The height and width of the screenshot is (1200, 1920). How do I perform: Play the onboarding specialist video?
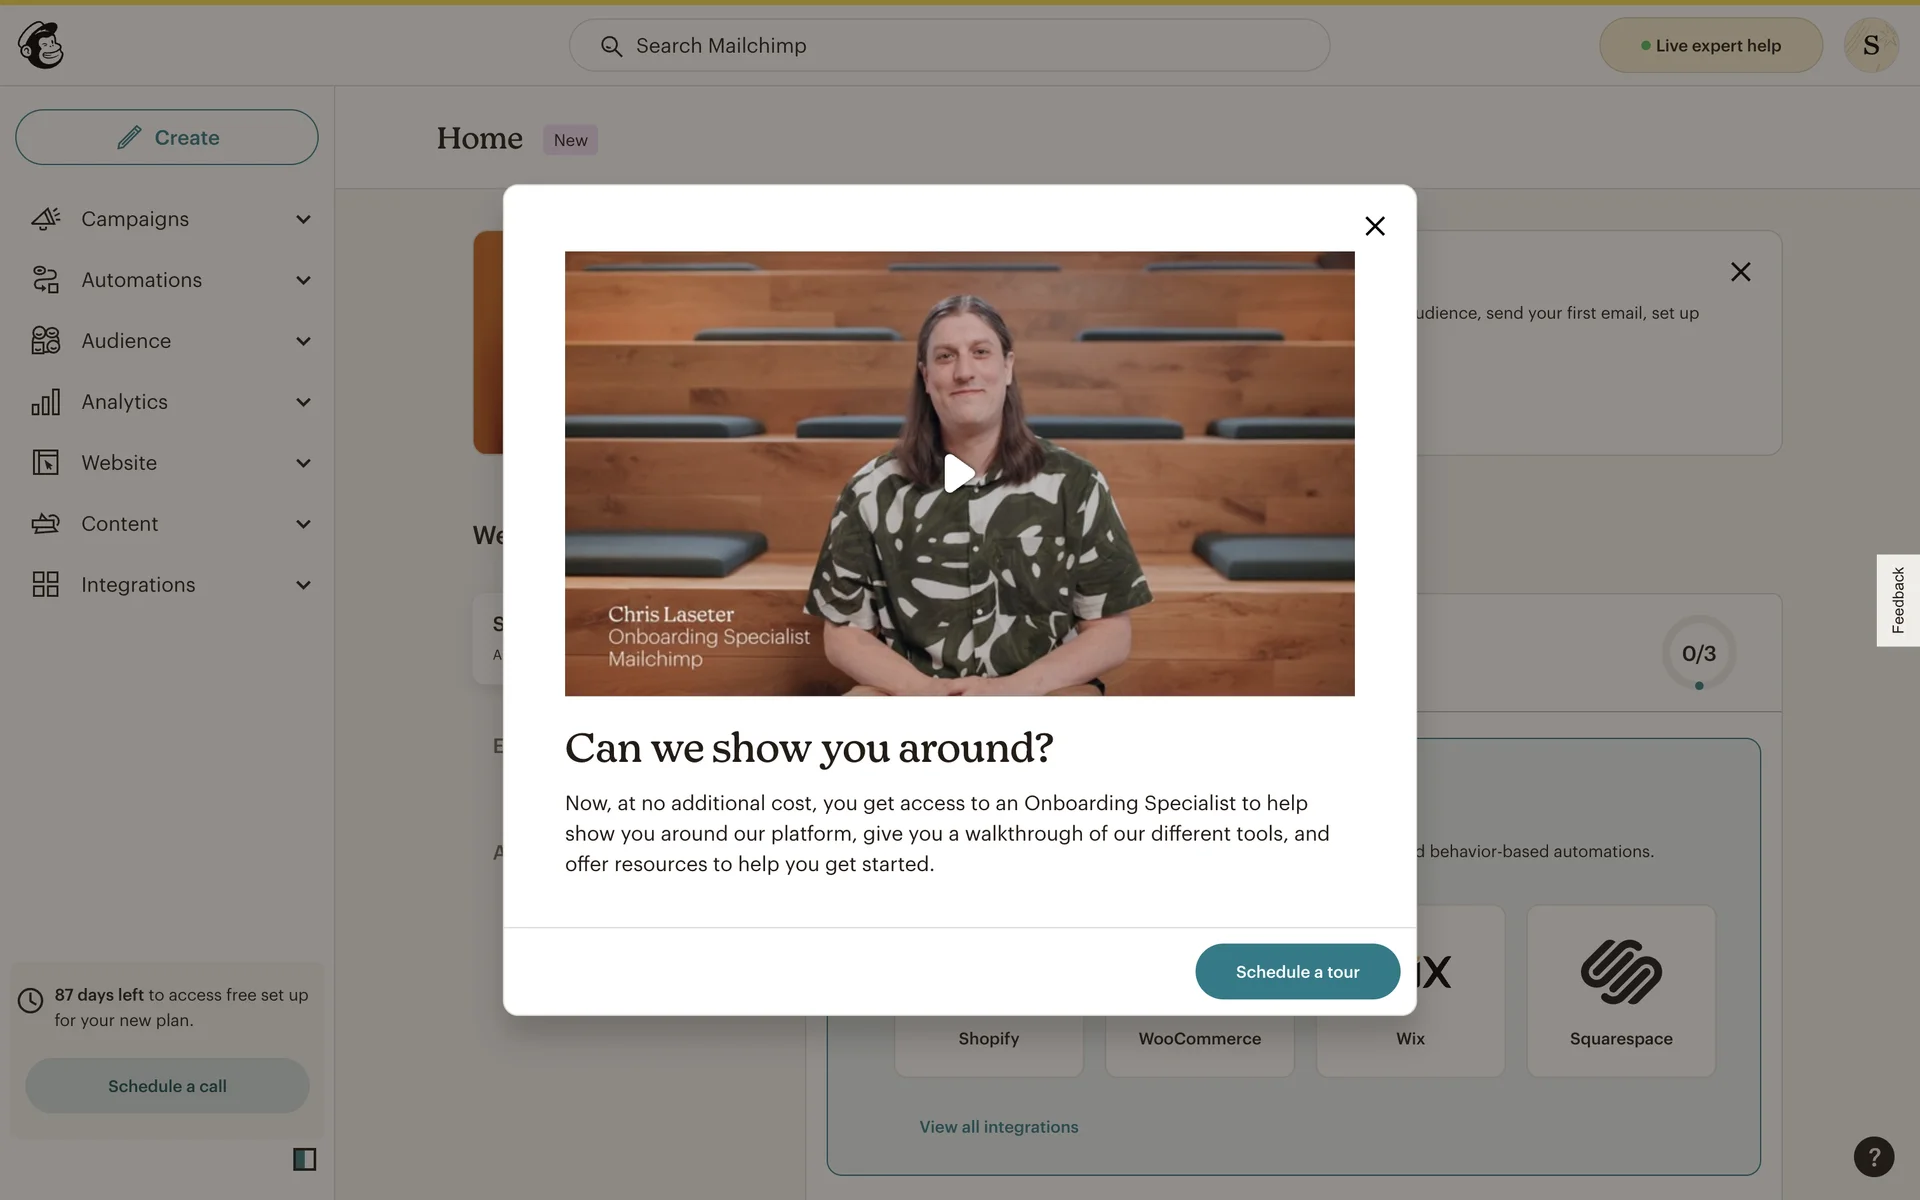coord(959,473)
